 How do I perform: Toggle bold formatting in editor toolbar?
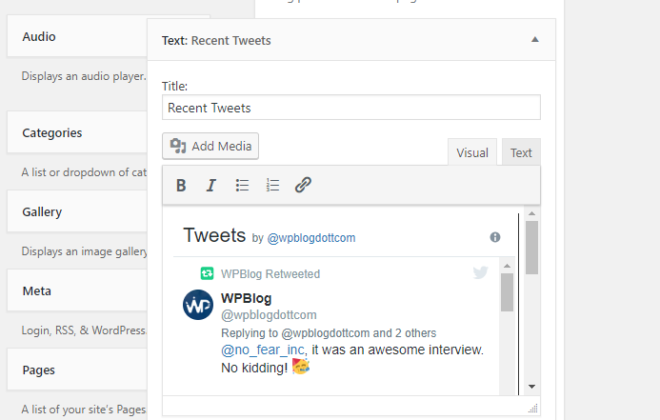point(181,185)
